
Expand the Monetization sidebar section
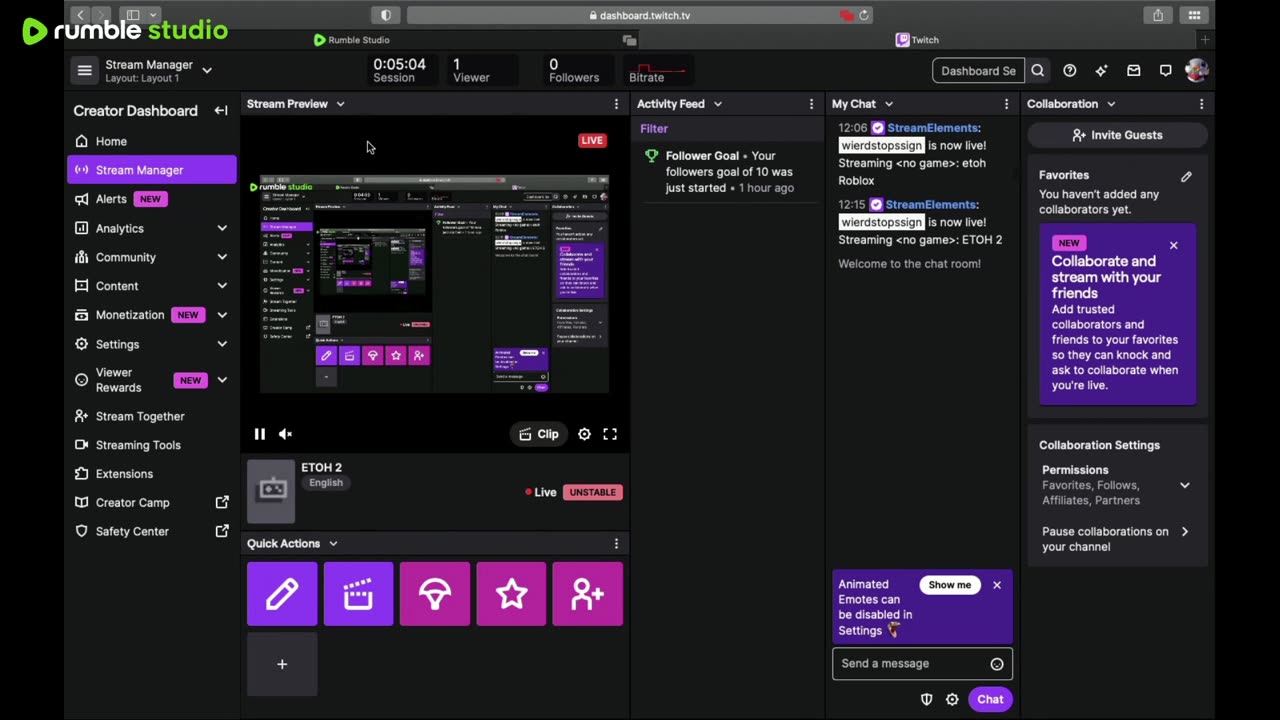(222, 315)
